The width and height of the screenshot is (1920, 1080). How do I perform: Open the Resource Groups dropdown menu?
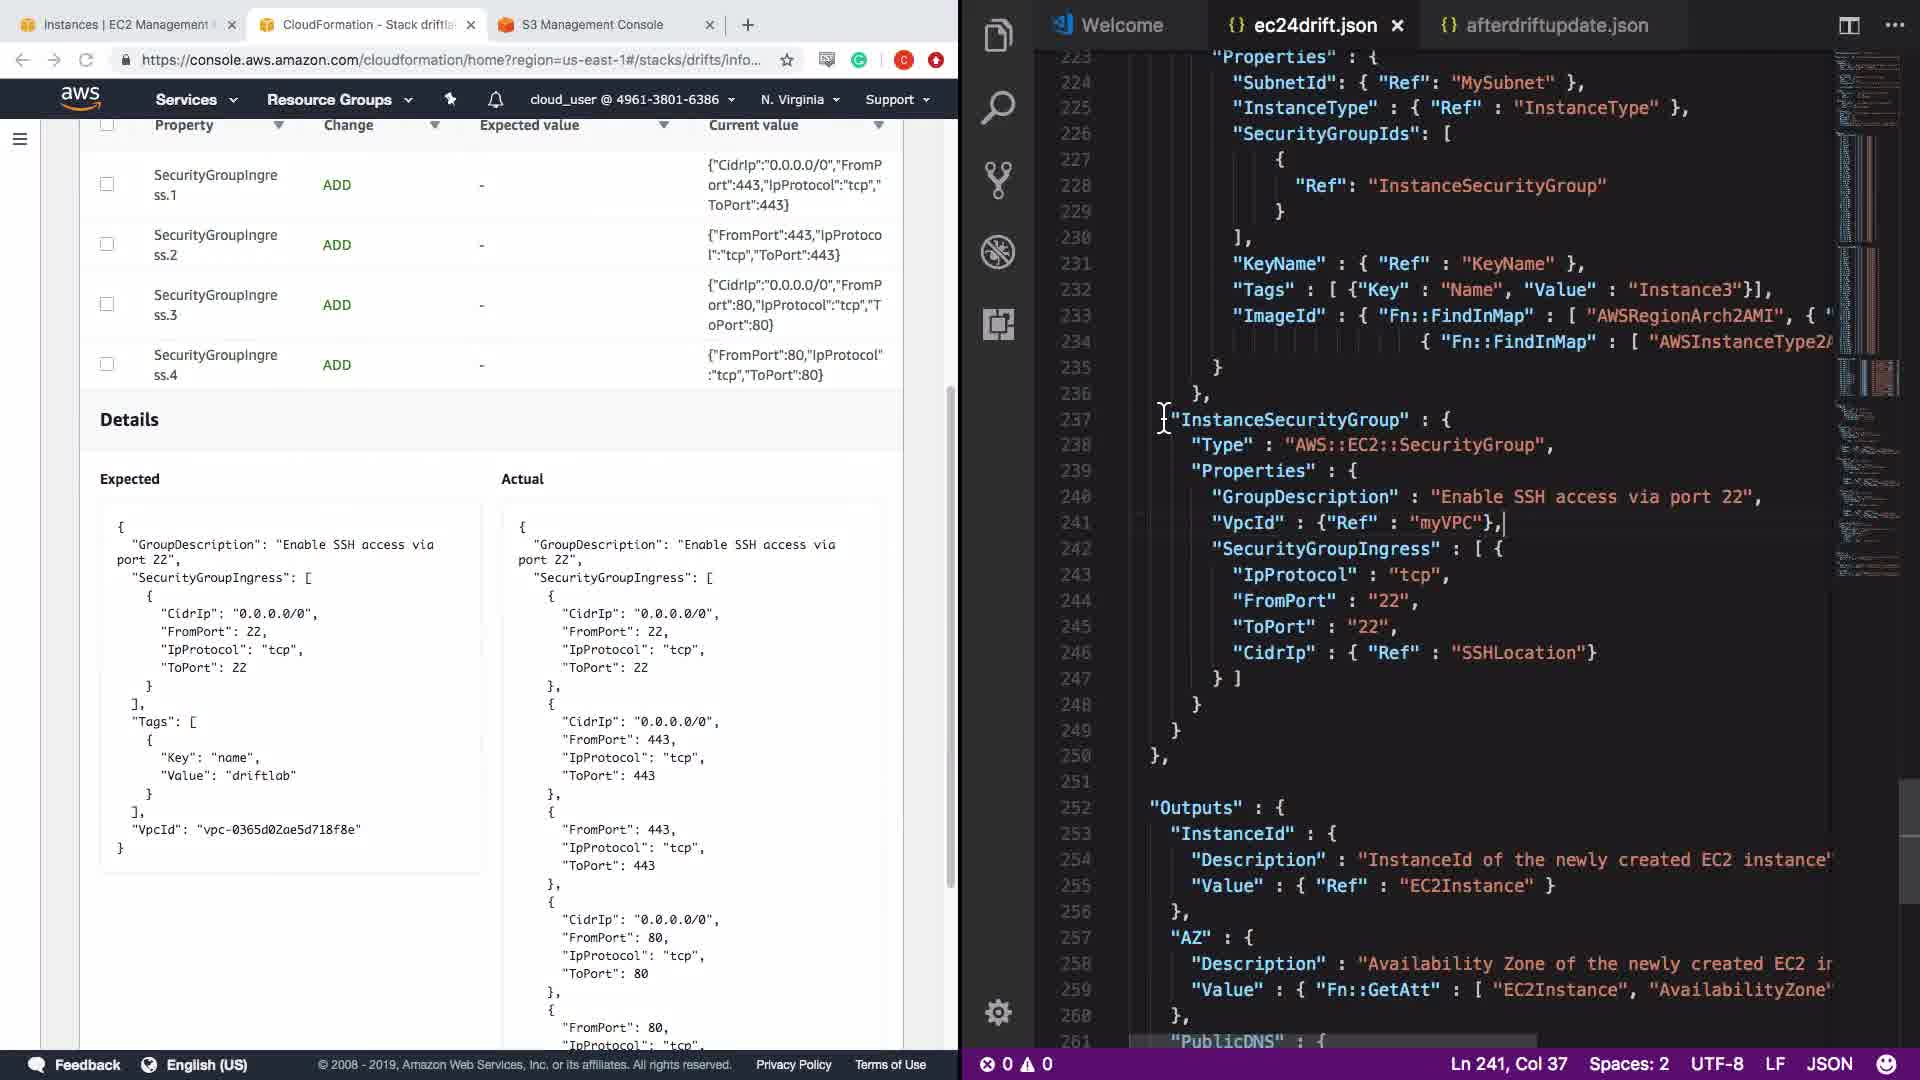point(339,99)
